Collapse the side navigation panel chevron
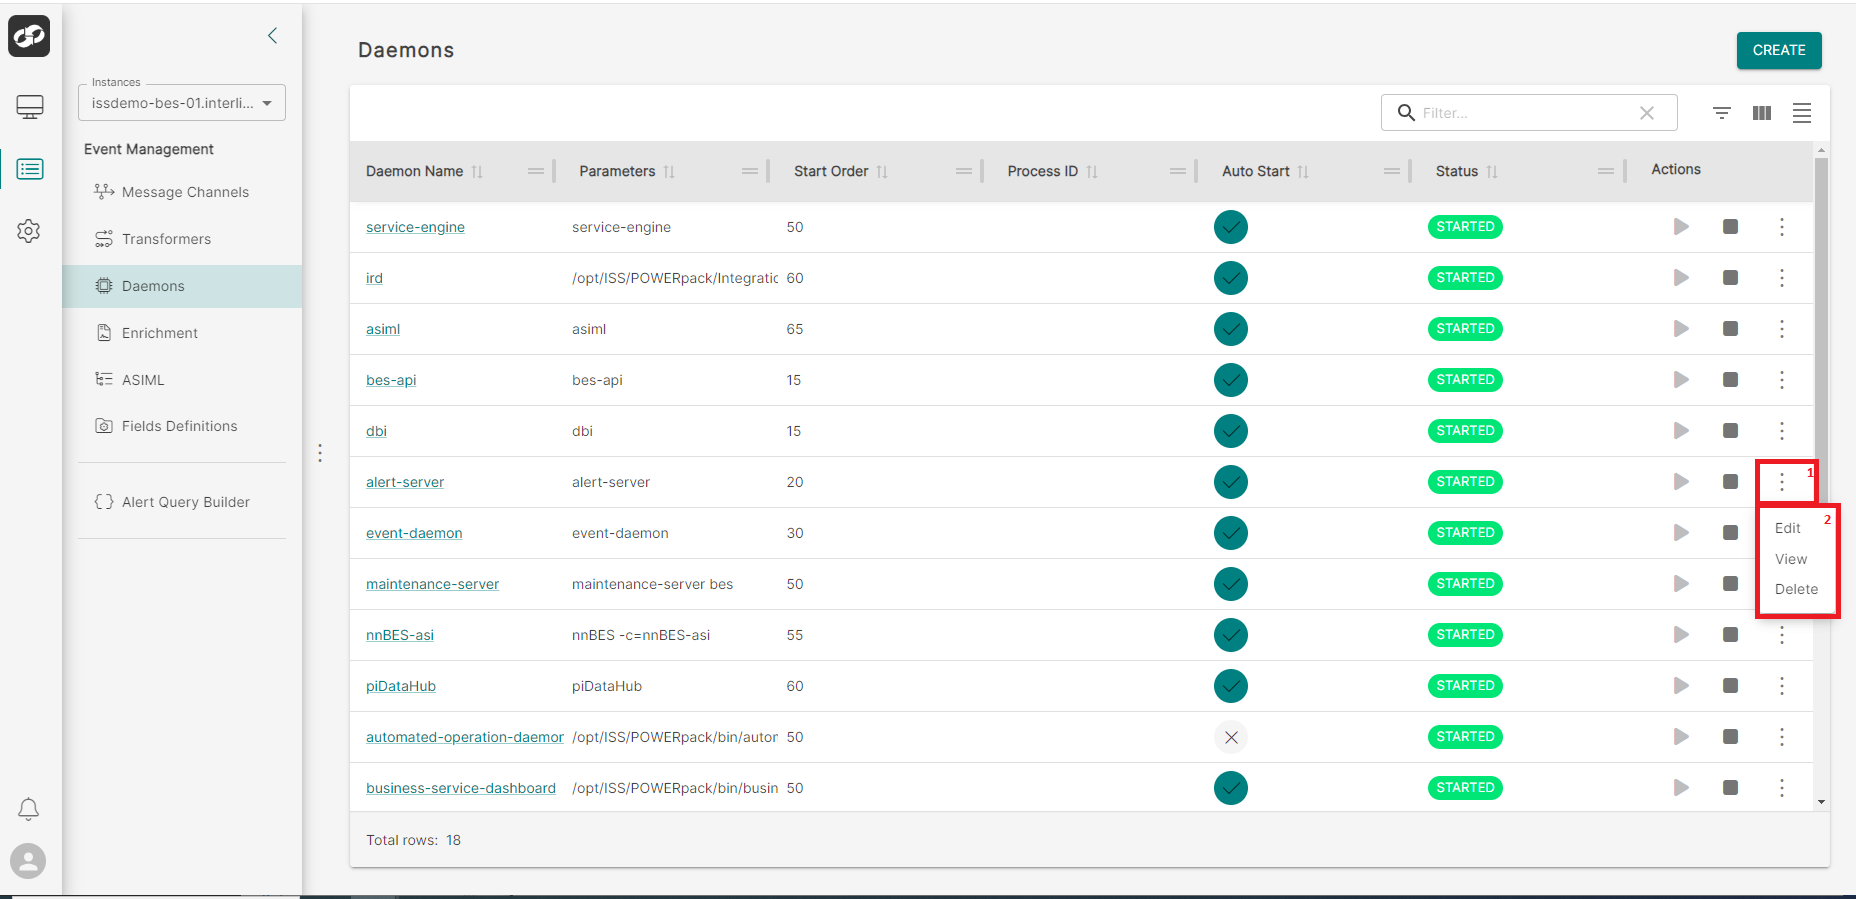 pyautogui.click(x=272, y=36)
